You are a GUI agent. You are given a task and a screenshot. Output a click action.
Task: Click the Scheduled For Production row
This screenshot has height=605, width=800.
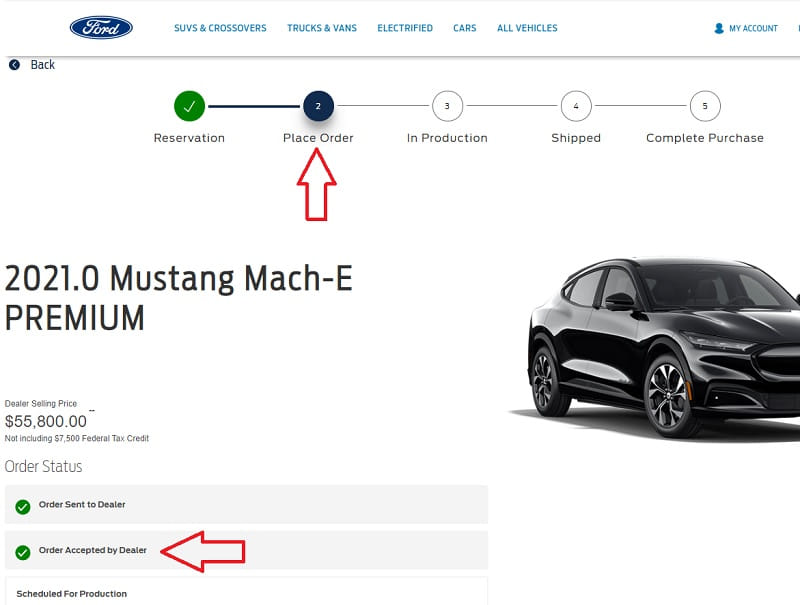pos(246,592)
